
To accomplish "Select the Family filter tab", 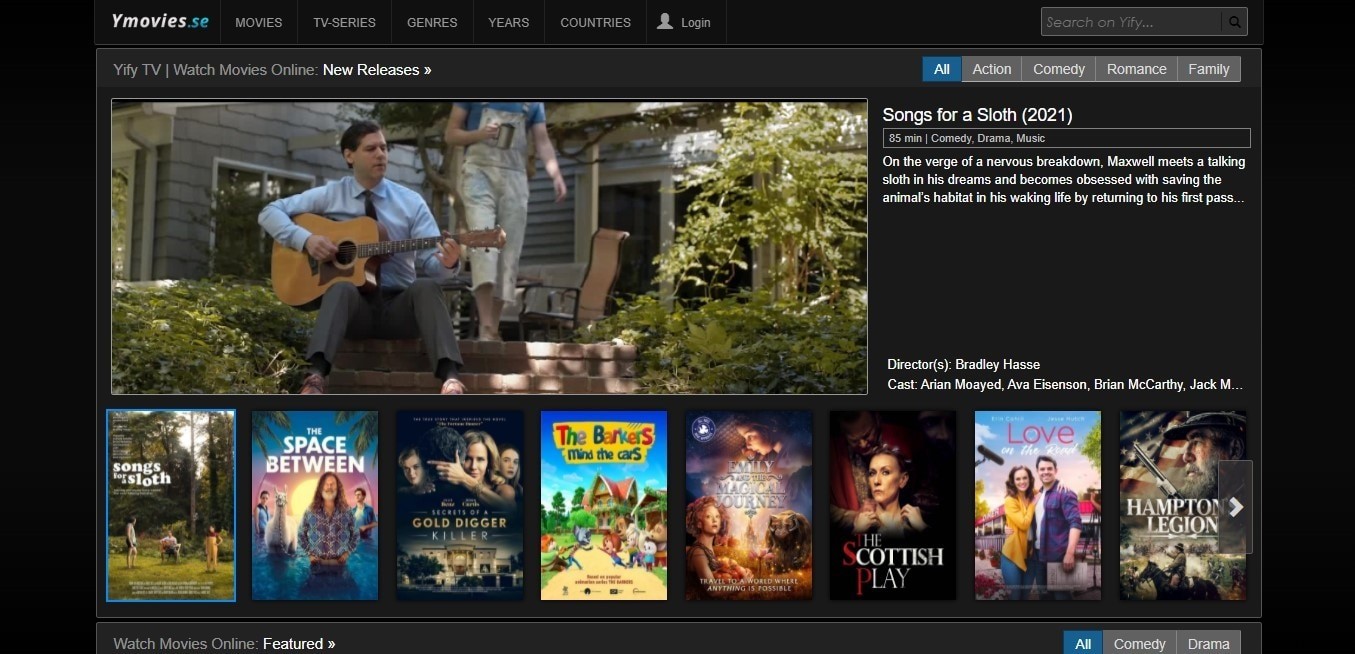I will tap(1208, 69).
